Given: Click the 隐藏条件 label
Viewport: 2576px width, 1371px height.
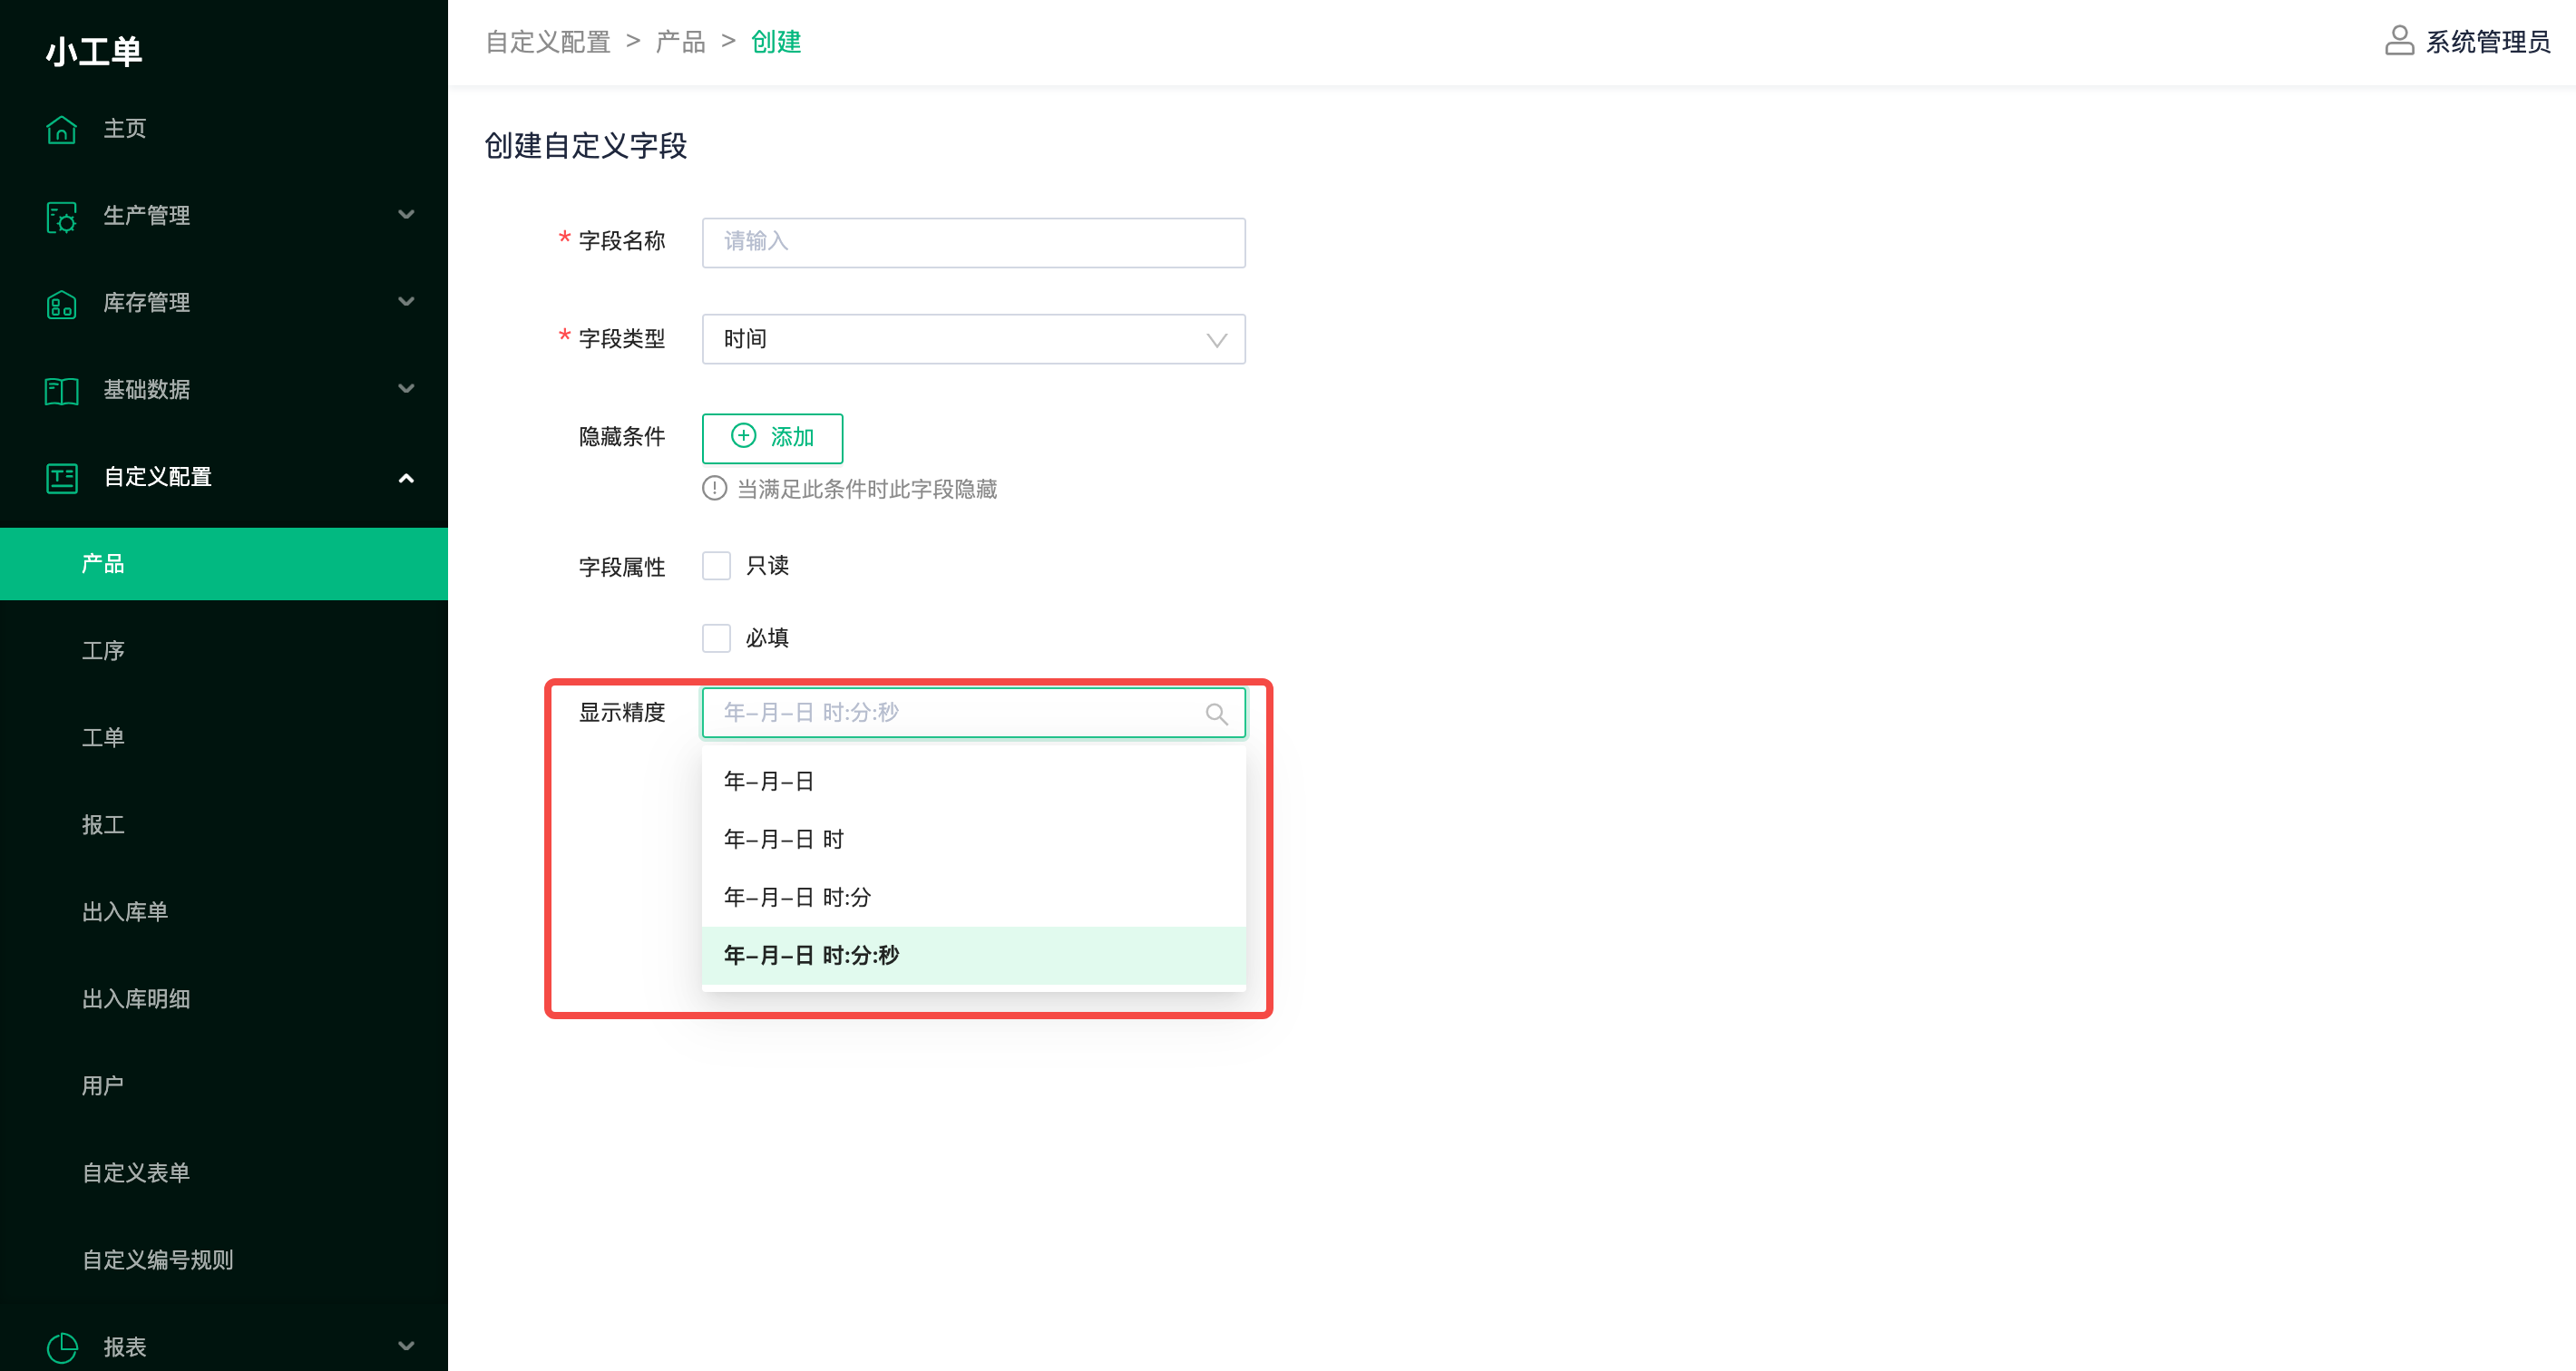Looking at the screenshot, I should 622,437.
